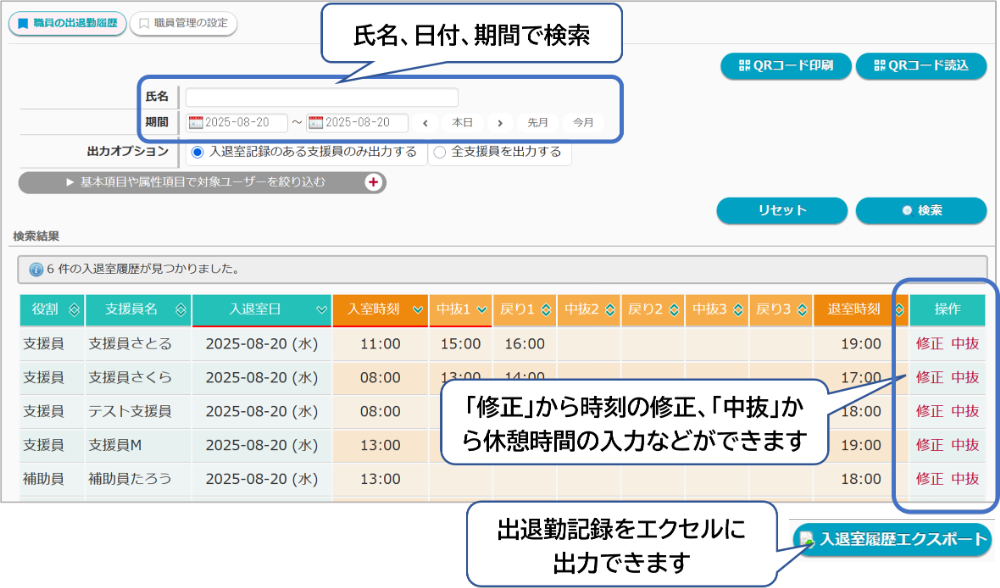Open the 入室時刻 column sort dropdown
Screen dimensions: 1000x588
417,311
